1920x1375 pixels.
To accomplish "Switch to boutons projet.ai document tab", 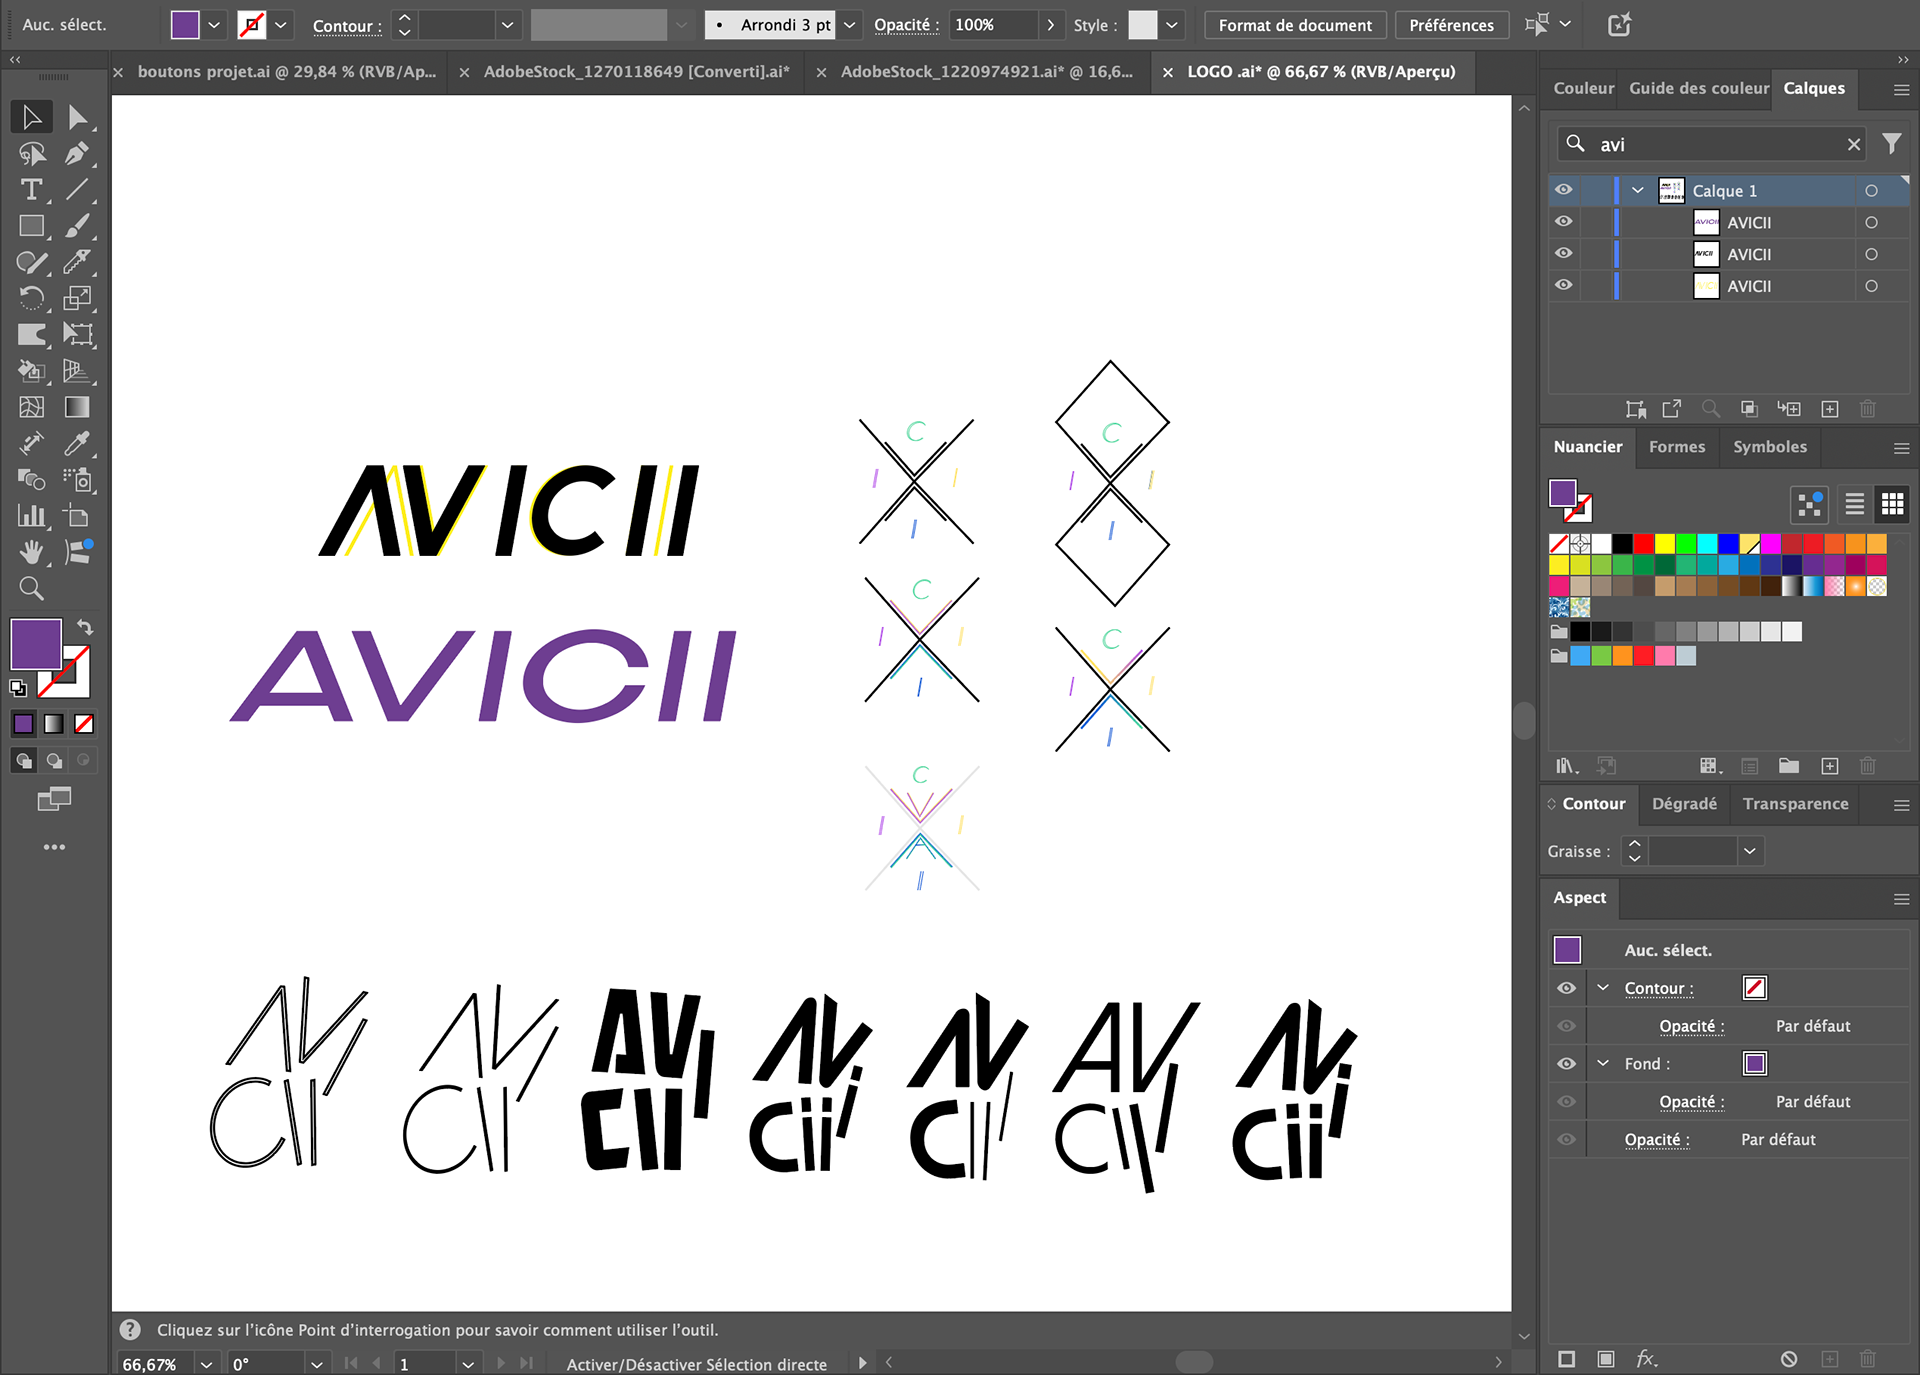I will pyautogui.click(x=287, y=71).
